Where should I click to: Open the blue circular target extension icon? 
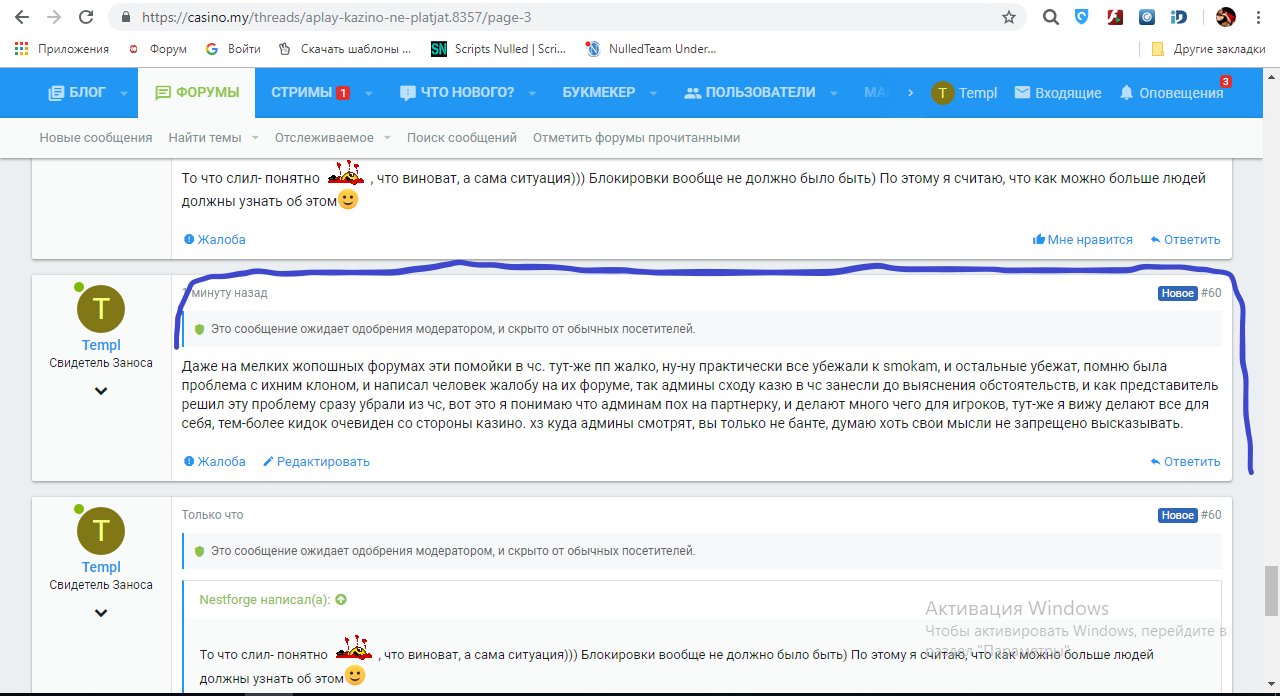(1148, 17)
